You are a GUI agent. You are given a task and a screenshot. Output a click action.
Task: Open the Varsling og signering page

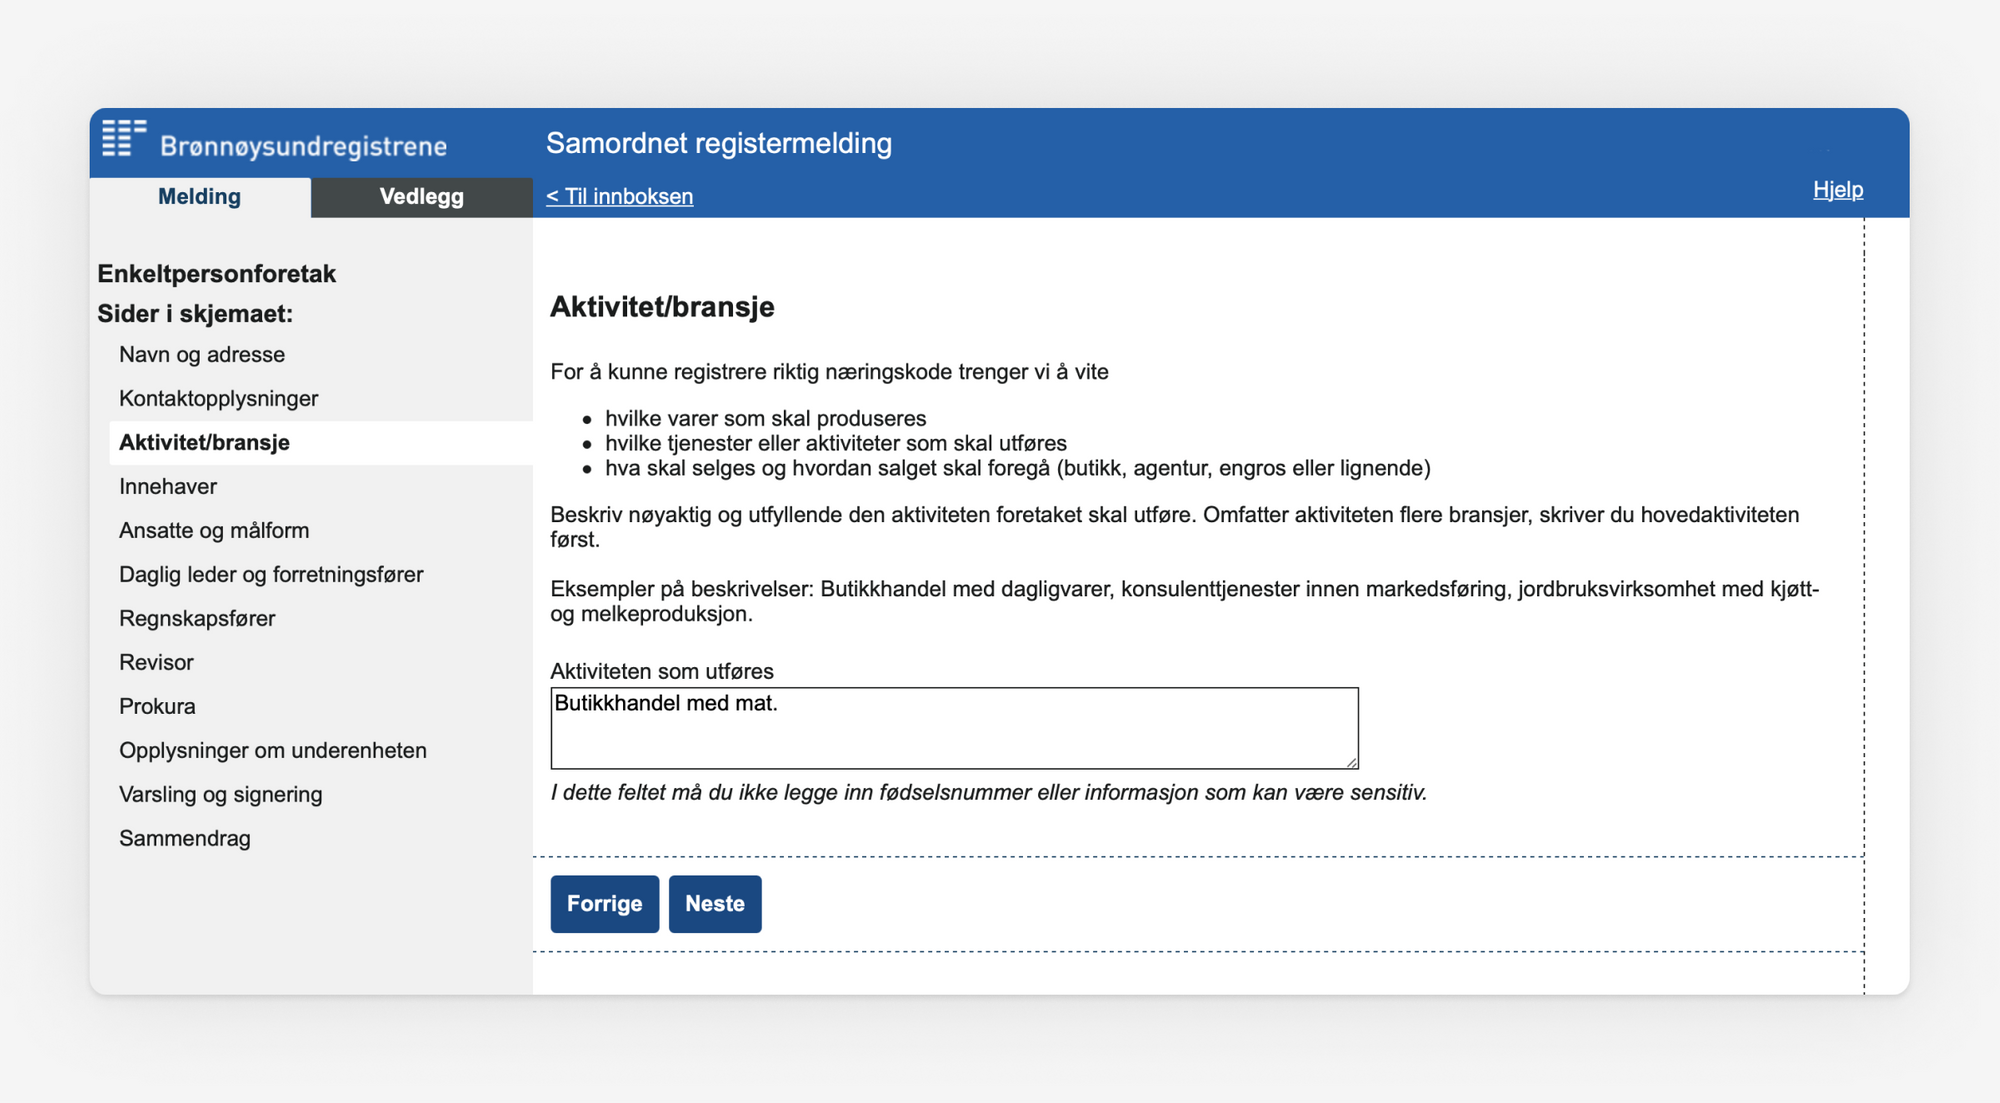(x=221, y=794)
